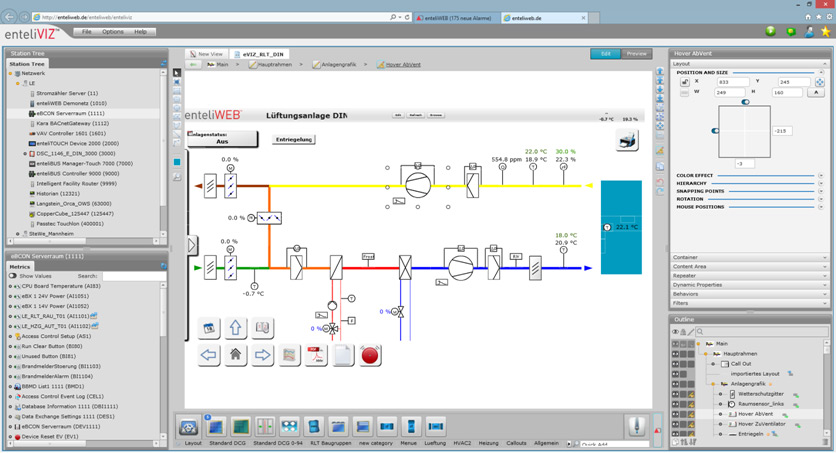Click the printer icon in the graphic
836x453 pixels.
(x=627, y=140)
